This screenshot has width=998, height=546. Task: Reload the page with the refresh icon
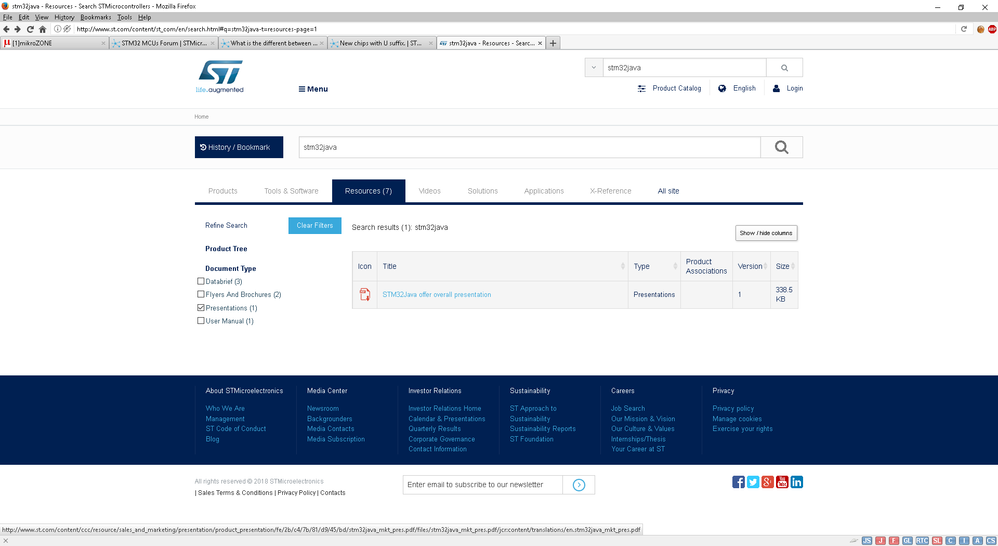(30, 29)
